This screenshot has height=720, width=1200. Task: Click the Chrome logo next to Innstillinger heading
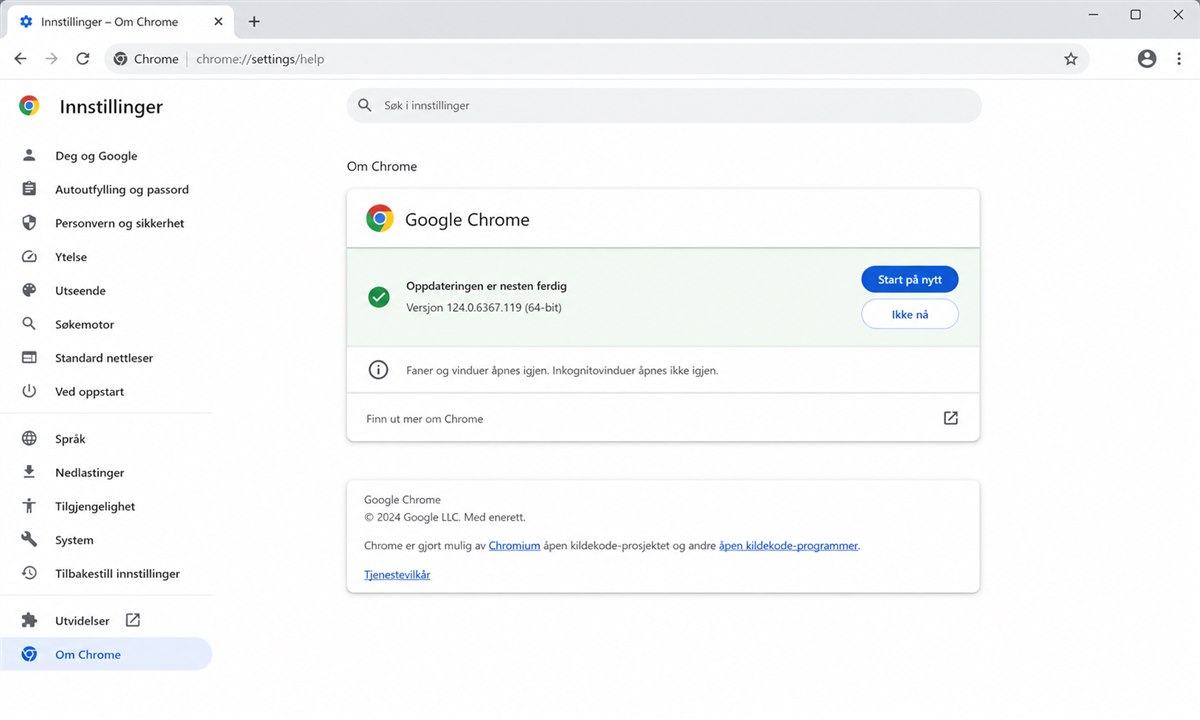tap(29, 106)
